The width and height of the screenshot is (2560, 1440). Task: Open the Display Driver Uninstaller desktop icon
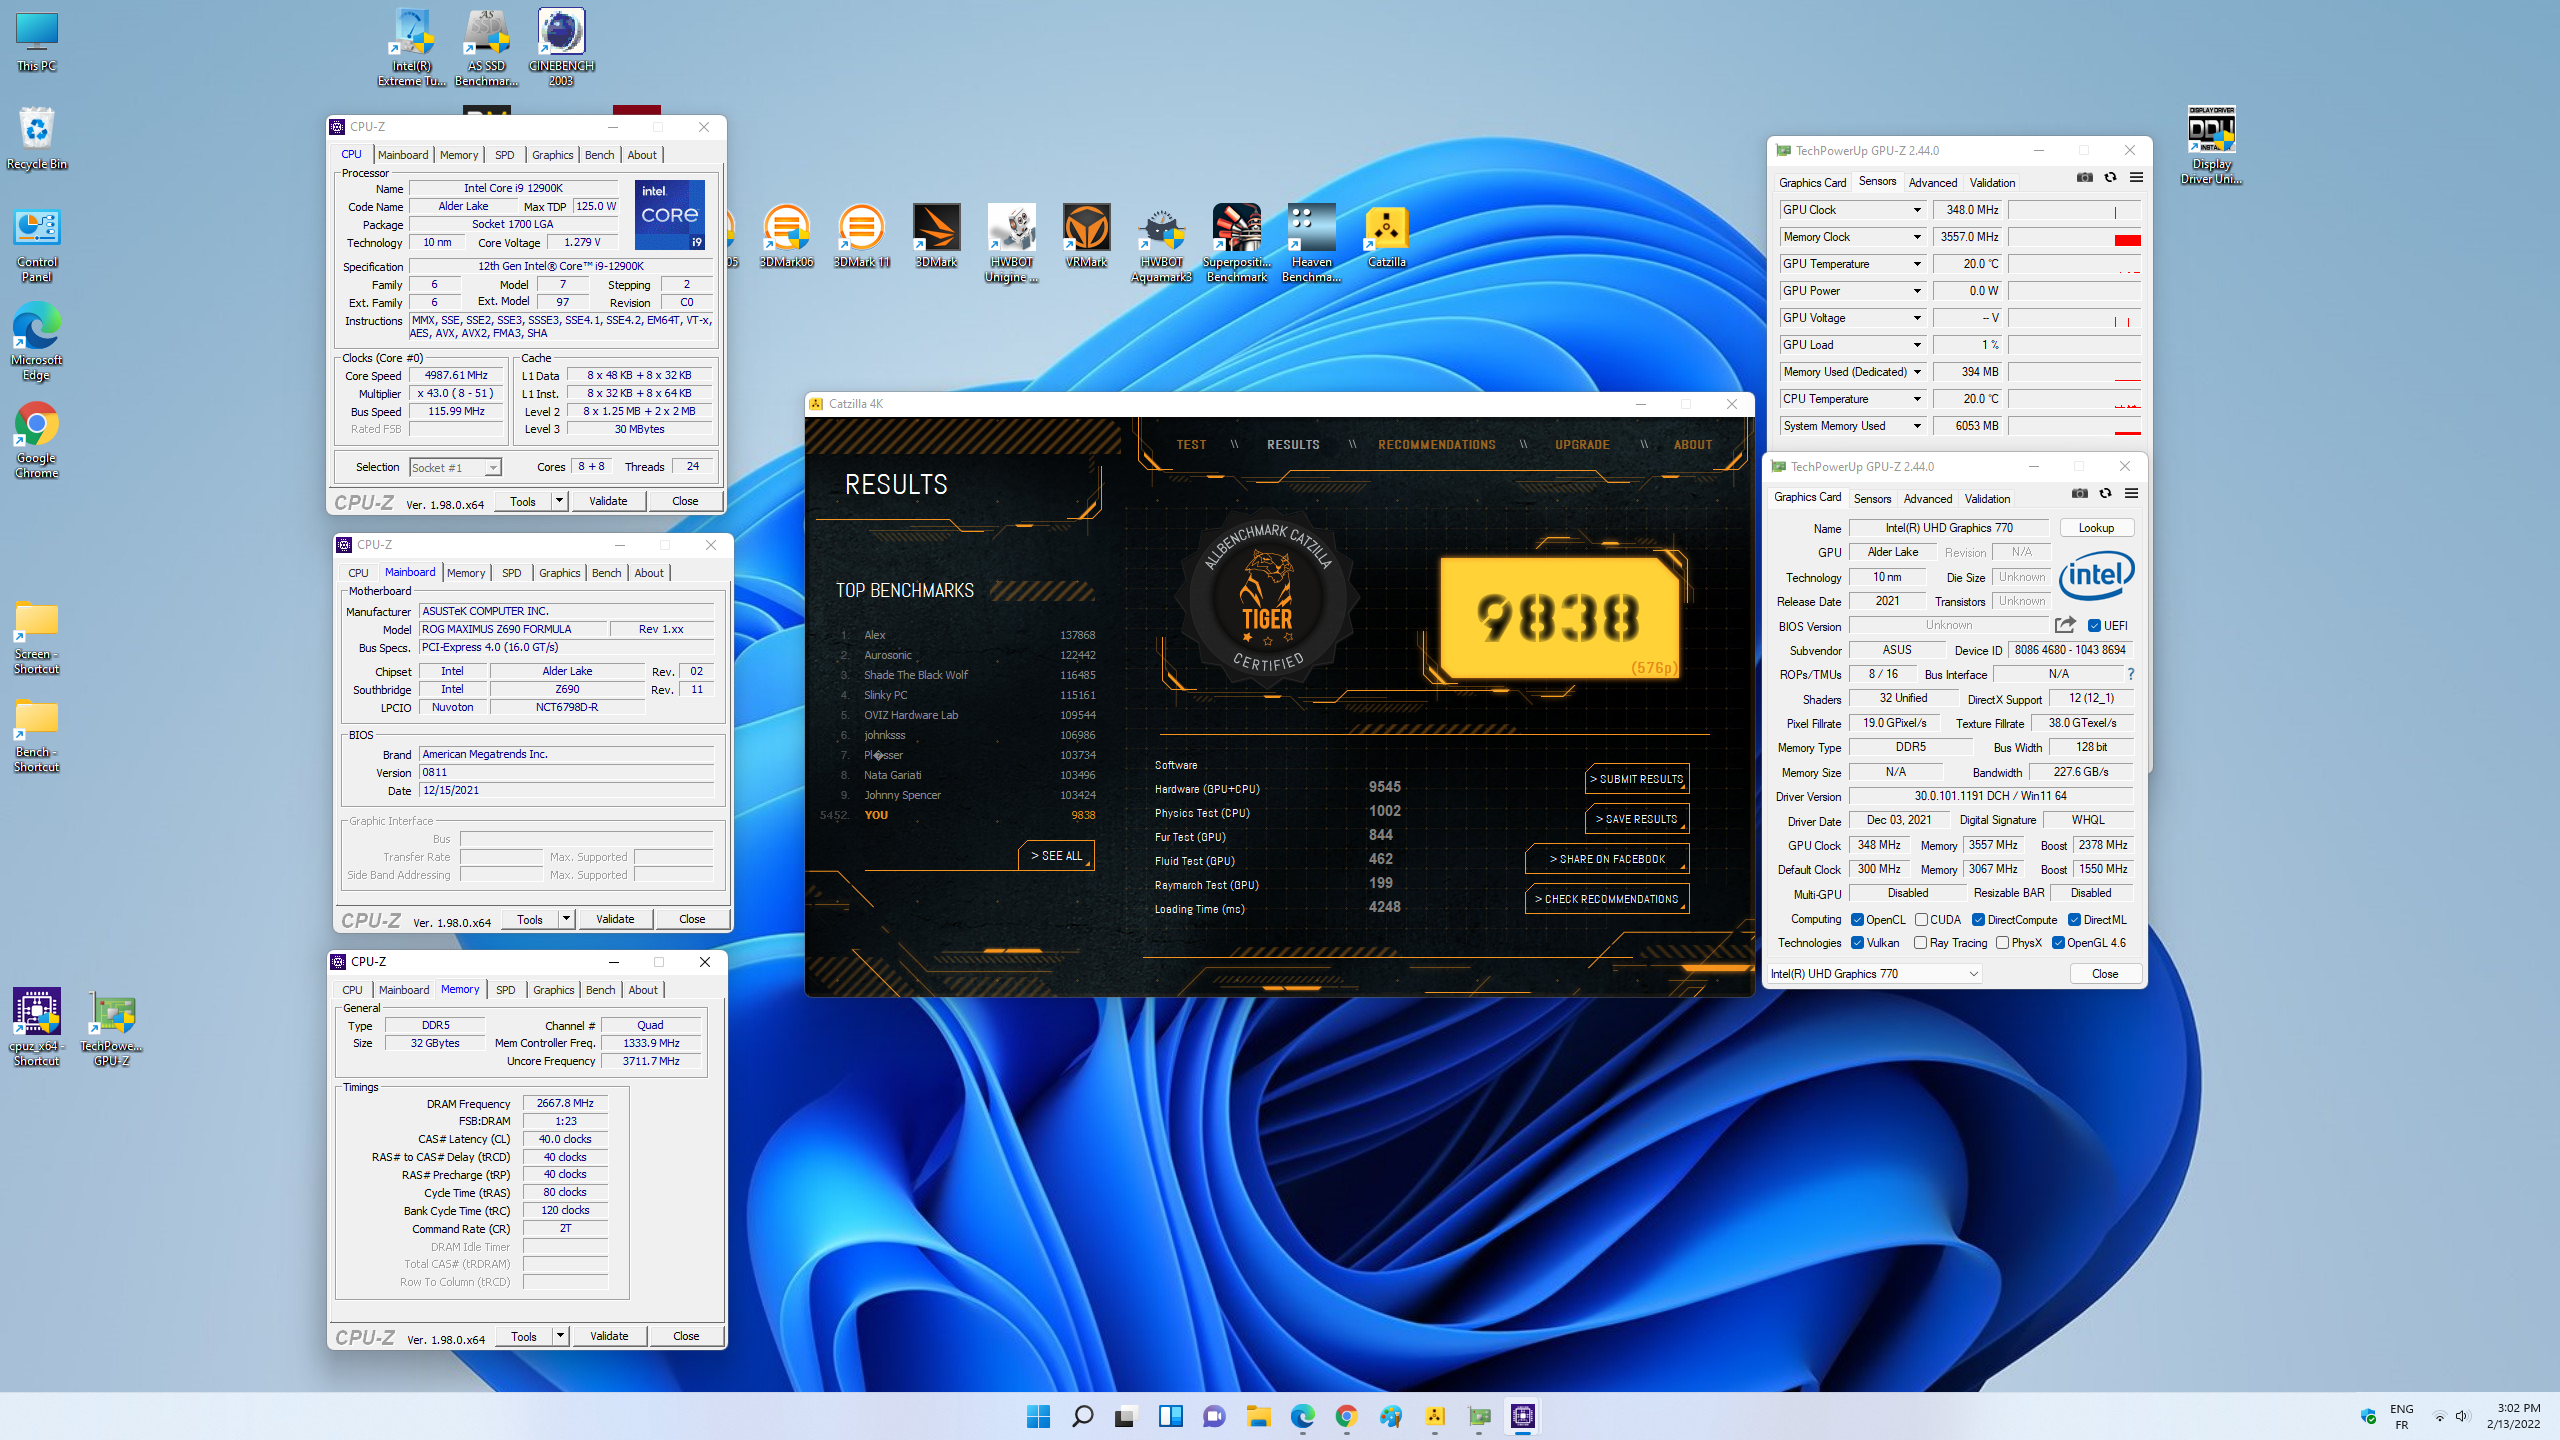2211,146
